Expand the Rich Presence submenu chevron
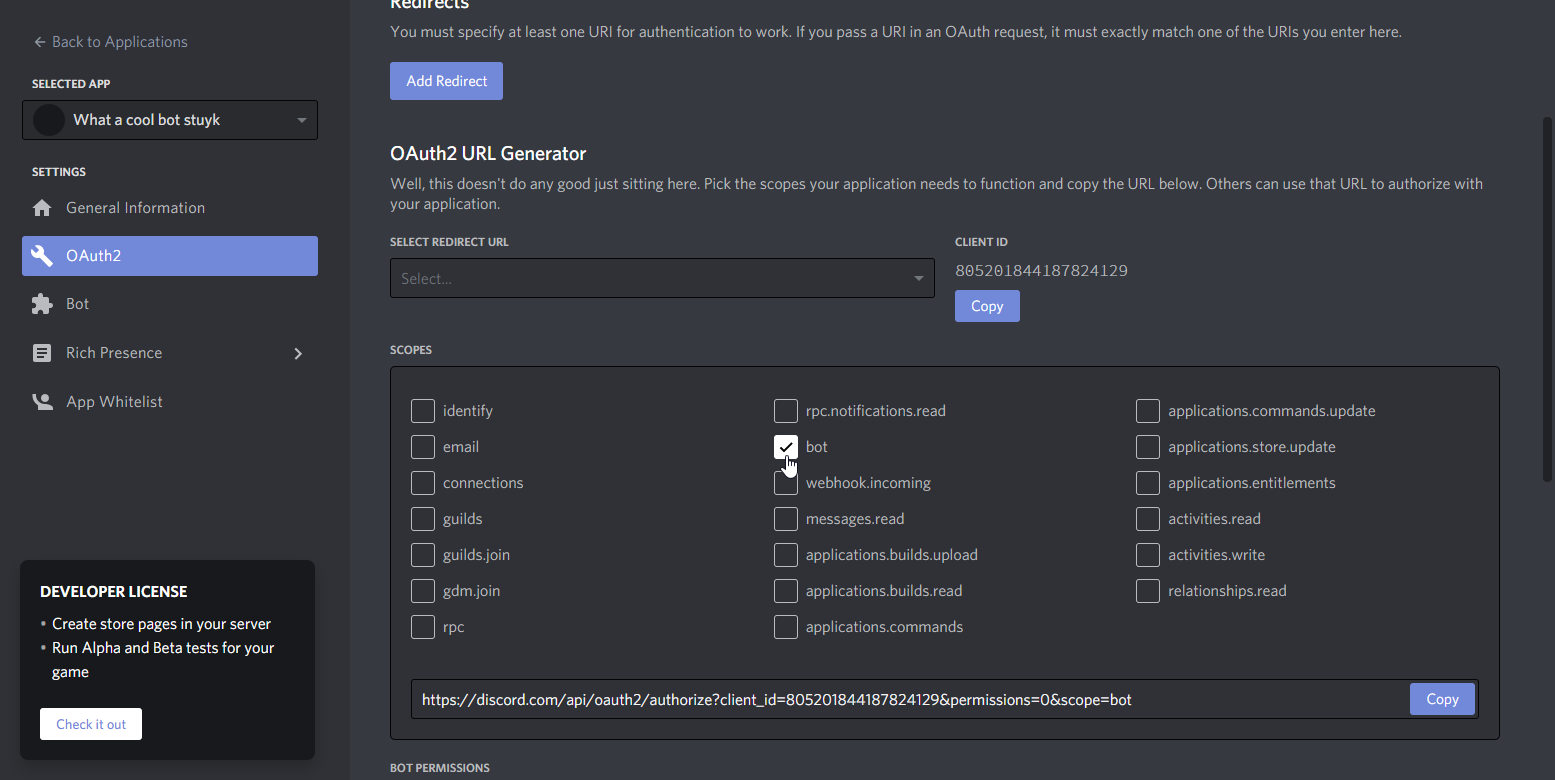Screen dimensions: 1555x780 pos(298,353)
